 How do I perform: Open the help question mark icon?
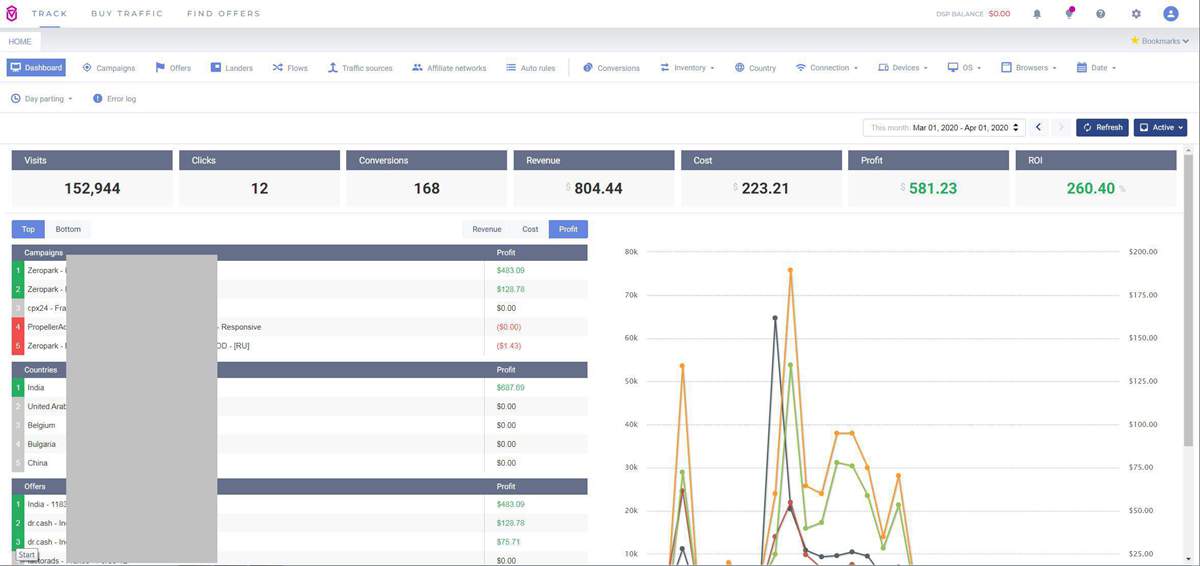[1101, 14]
